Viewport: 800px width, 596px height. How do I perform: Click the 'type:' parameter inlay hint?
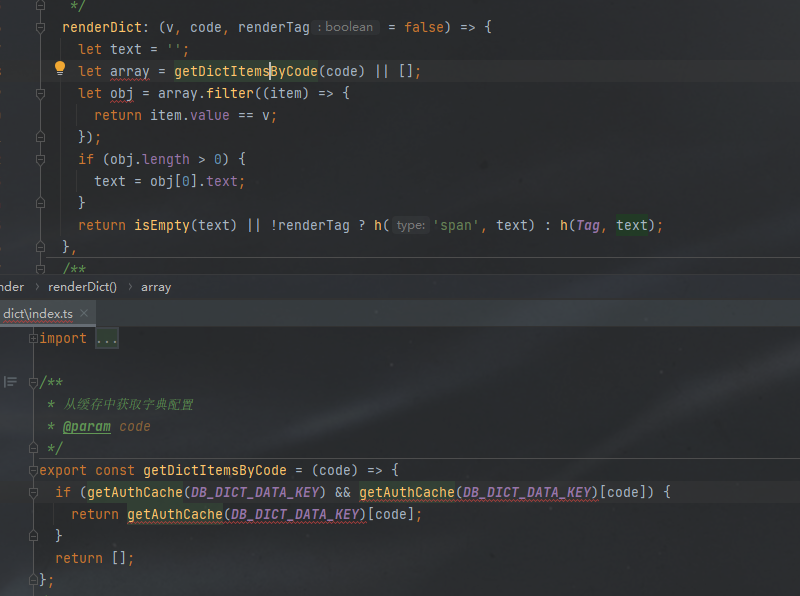pyautogui.click(x=411, y=225)
